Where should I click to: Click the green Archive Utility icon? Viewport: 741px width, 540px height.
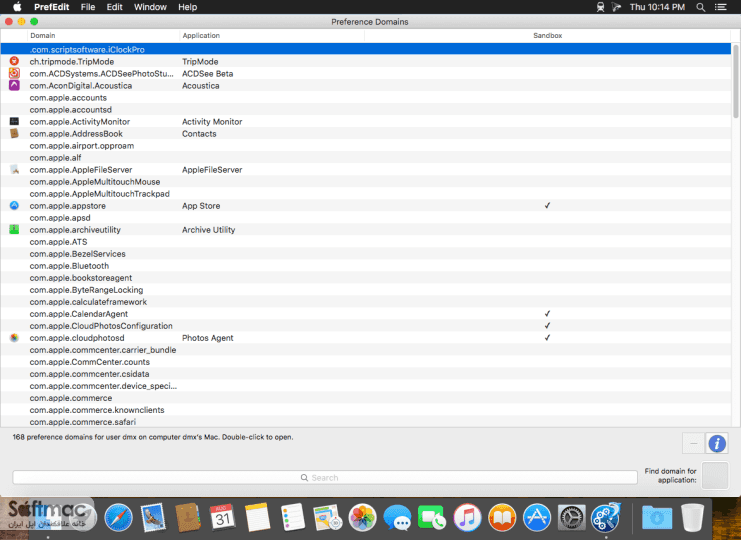(14, 230)
